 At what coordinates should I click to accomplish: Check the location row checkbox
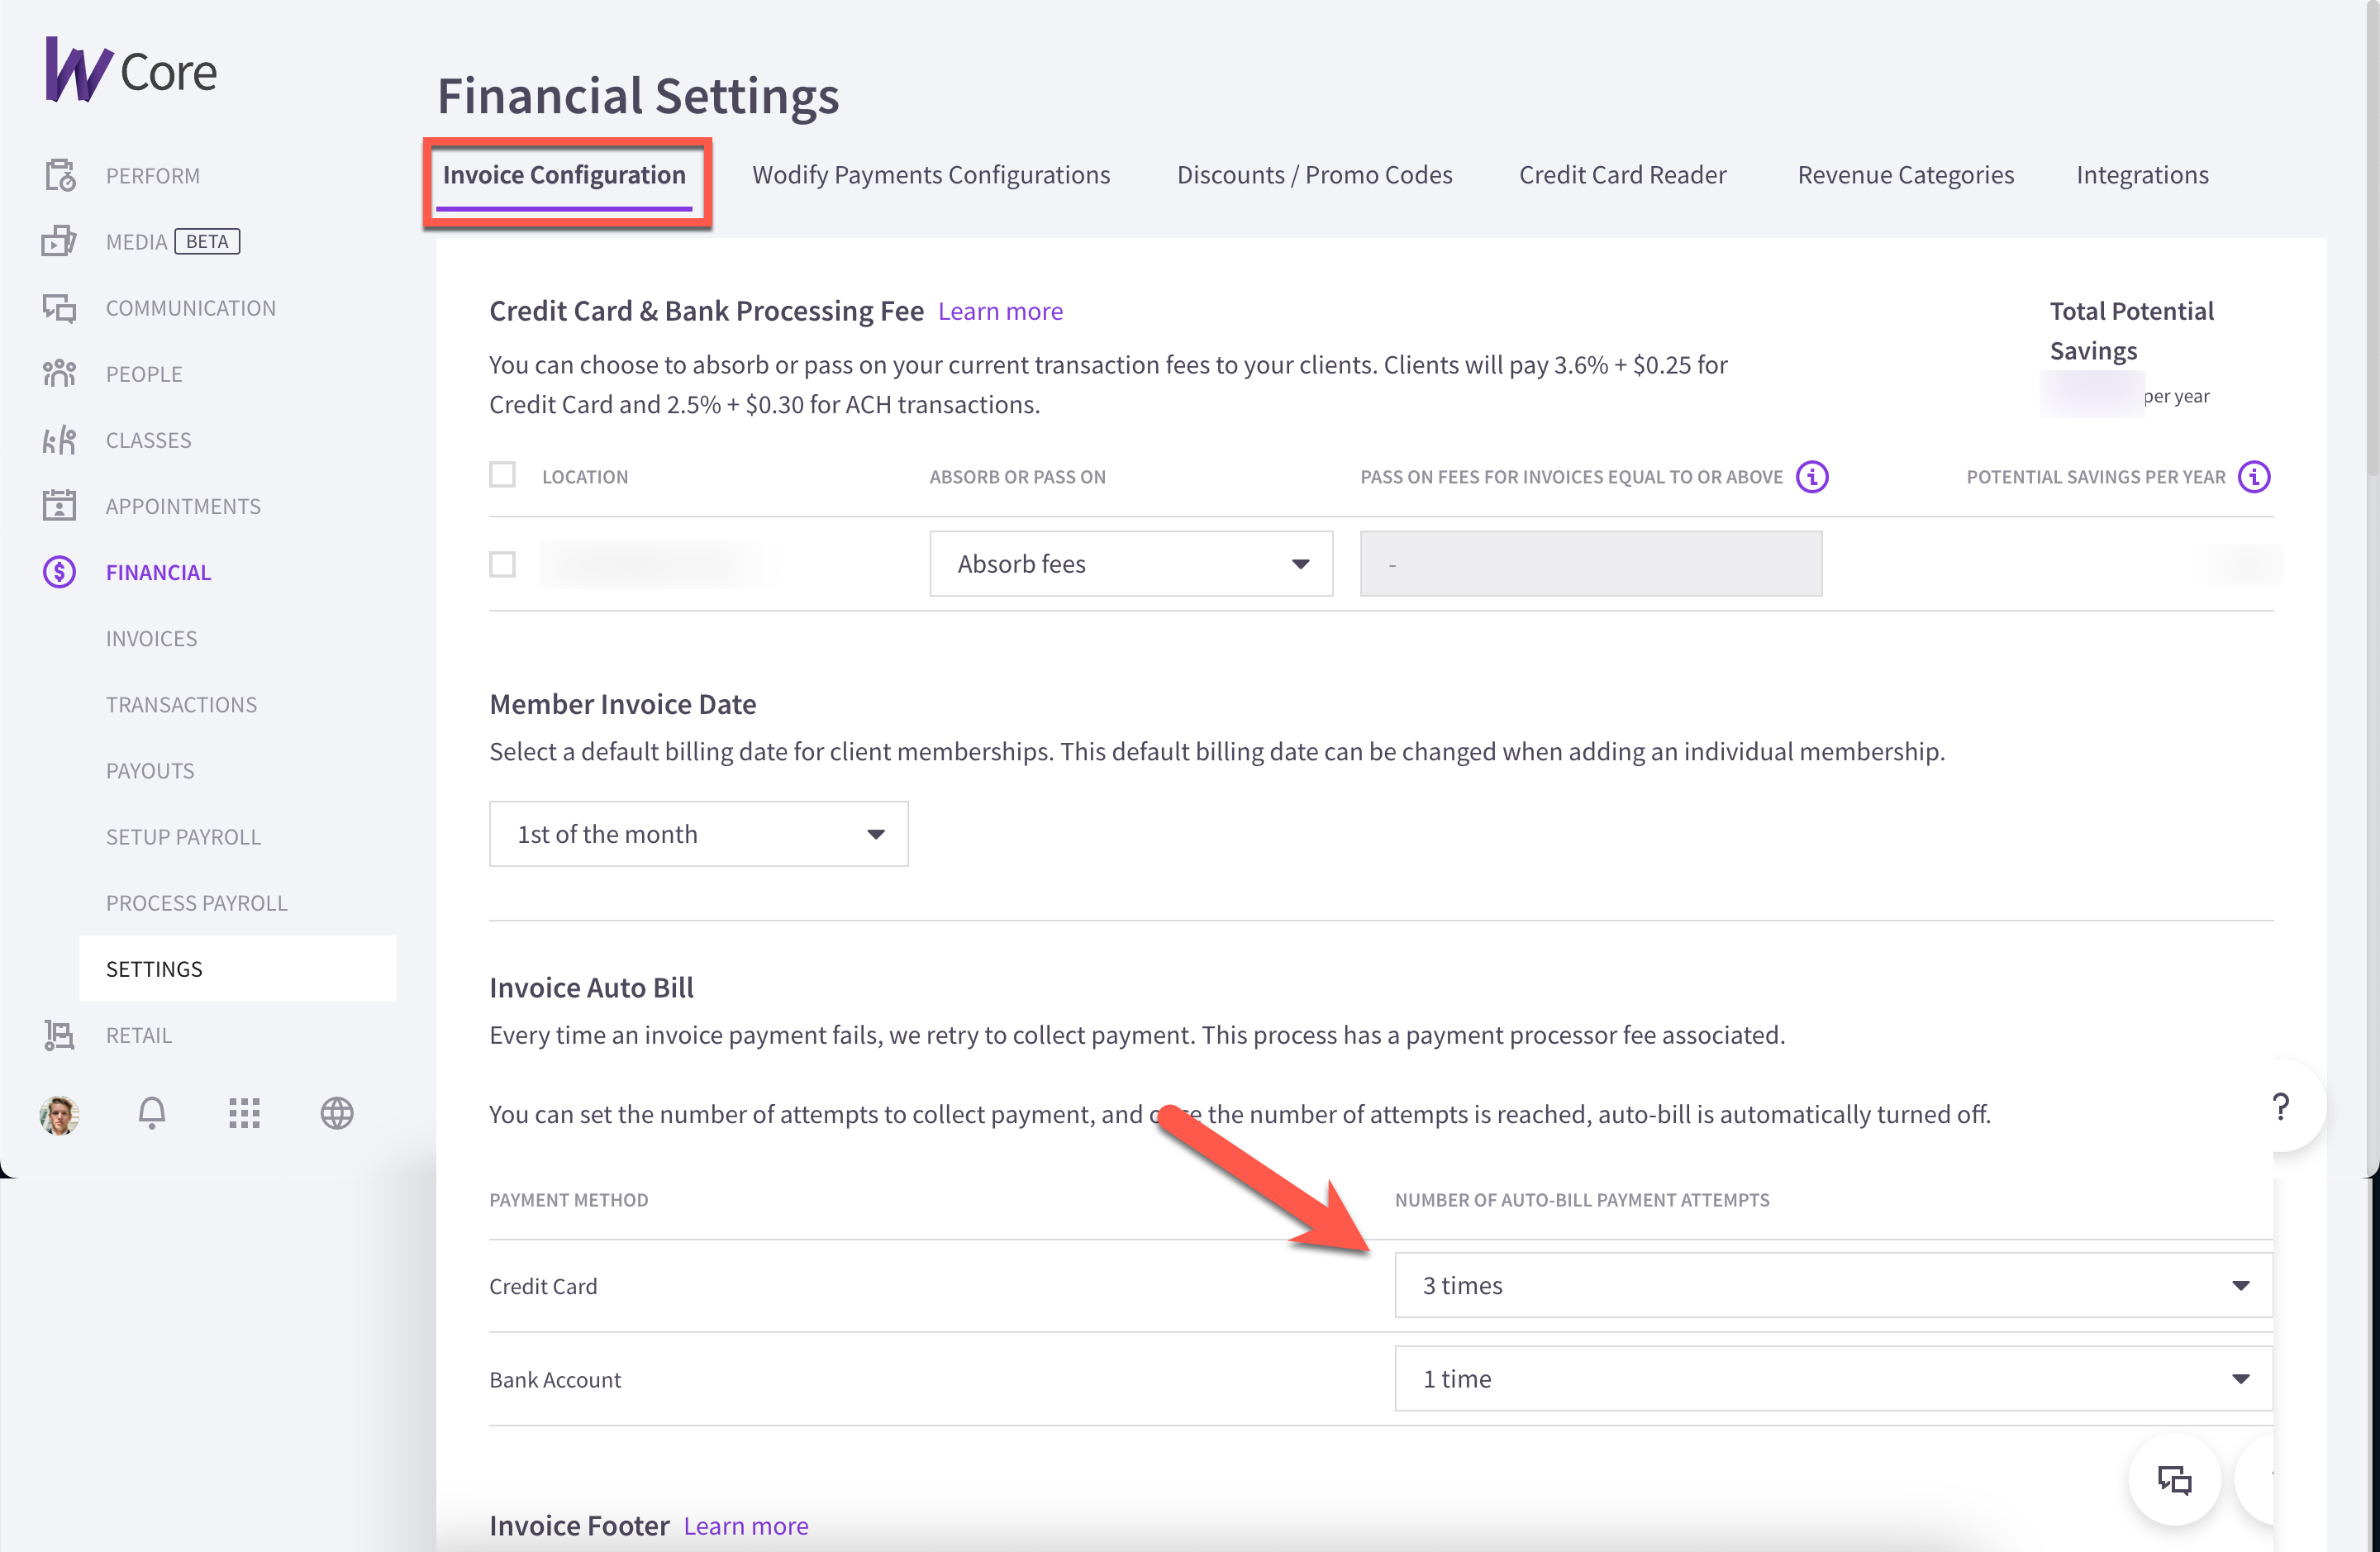tap(503, 564)
